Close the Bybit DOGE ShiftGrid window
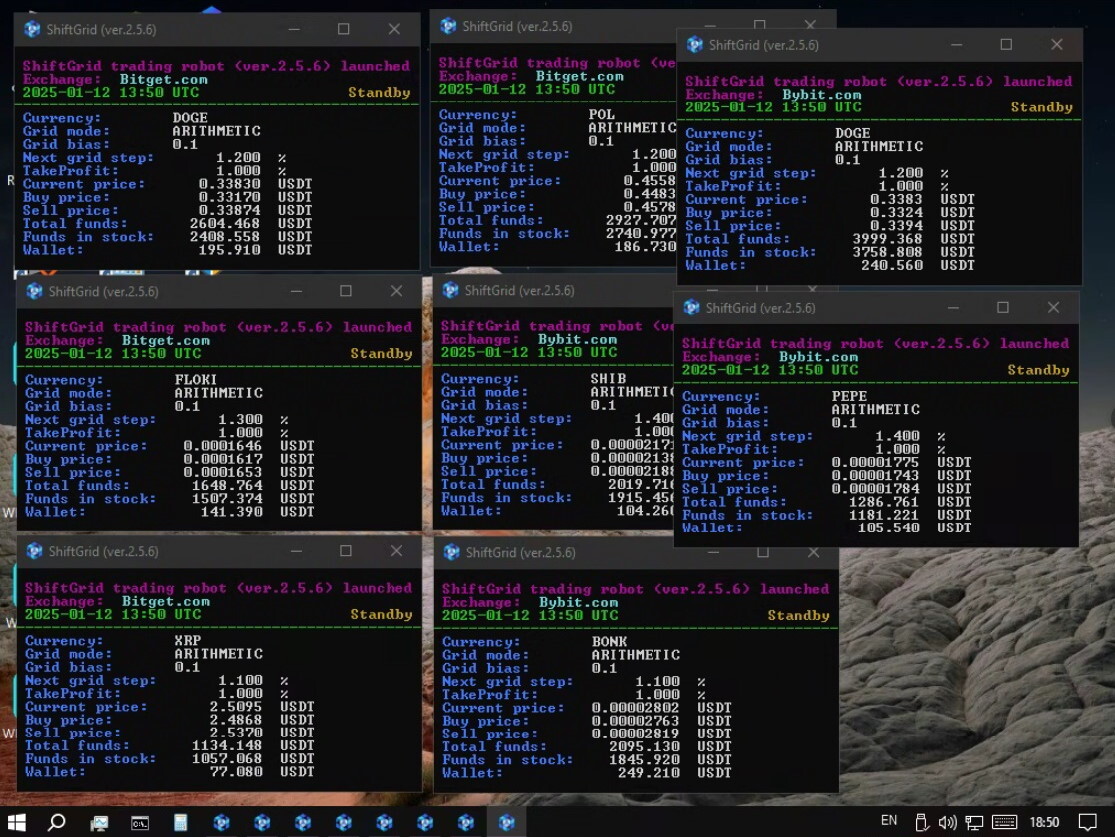 [x=1057, y=45]
